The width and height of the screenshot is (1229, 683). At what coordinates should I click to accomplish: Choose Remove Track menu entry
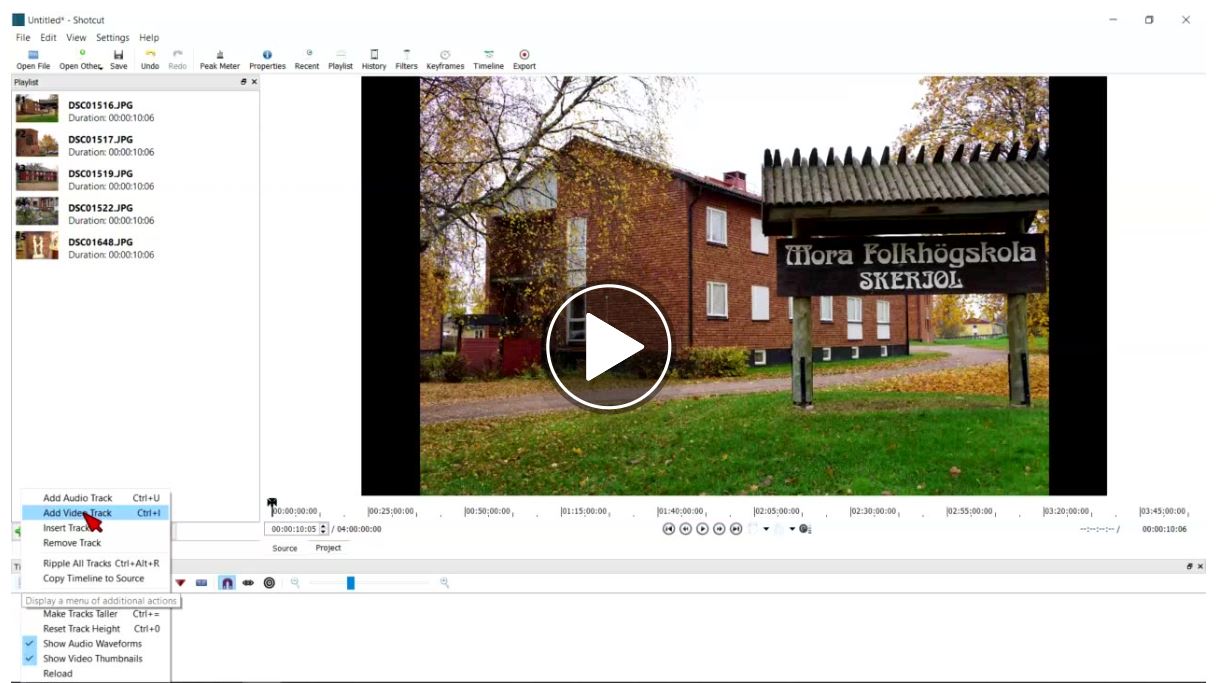point(95,543)
